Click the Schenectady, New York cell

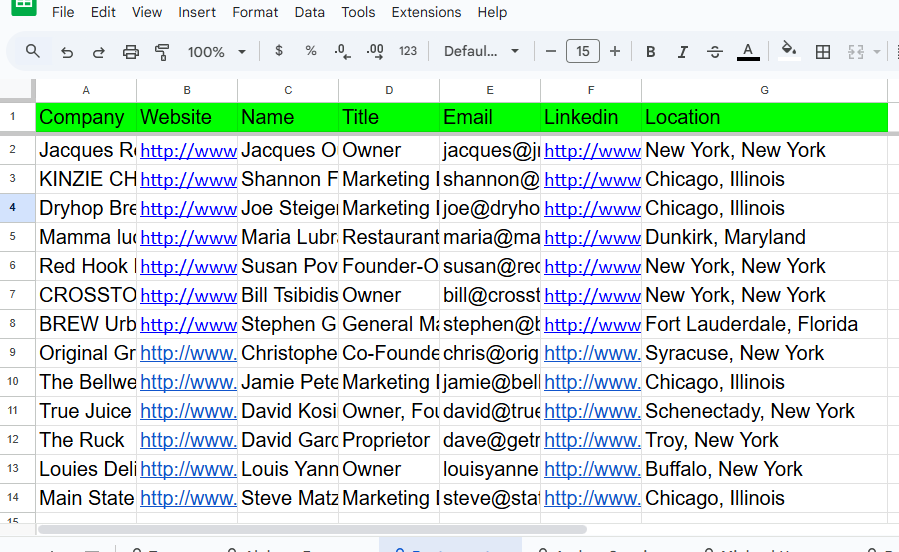click(x=764, y=410)
